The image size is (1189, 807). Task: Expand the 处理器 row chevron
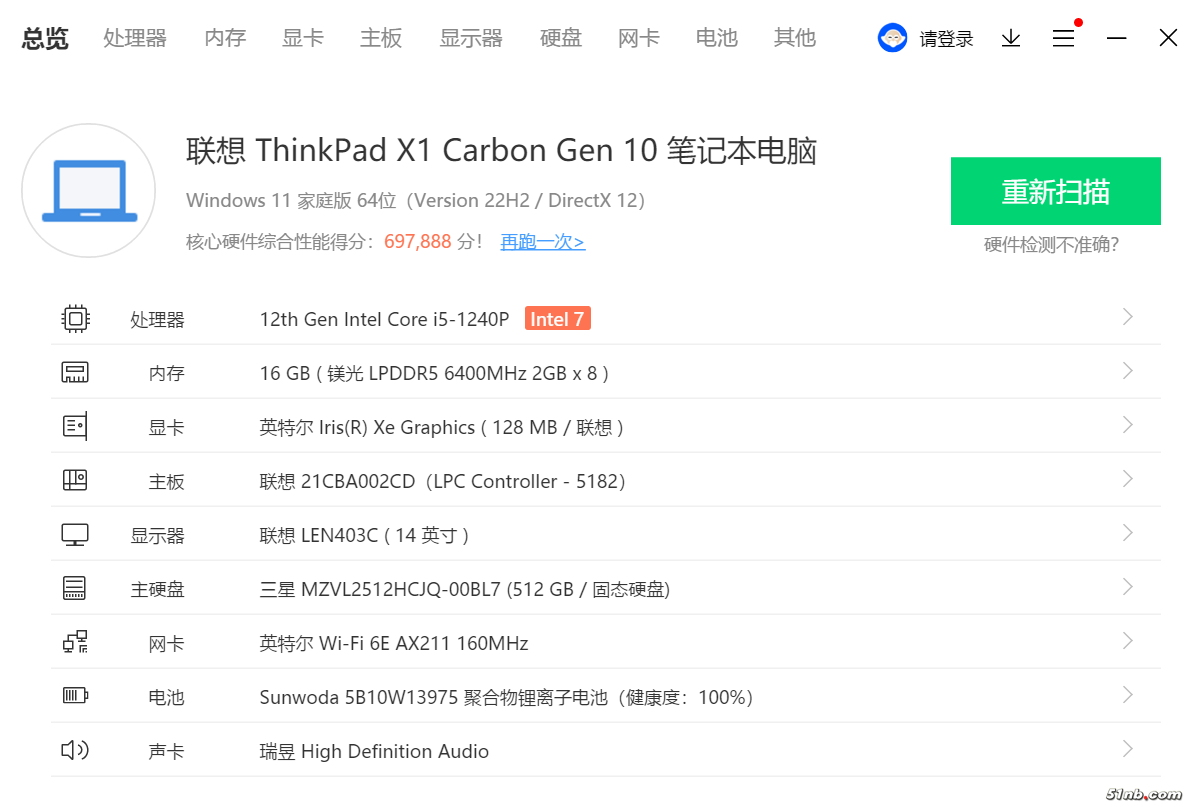[x=1128, y=317]
